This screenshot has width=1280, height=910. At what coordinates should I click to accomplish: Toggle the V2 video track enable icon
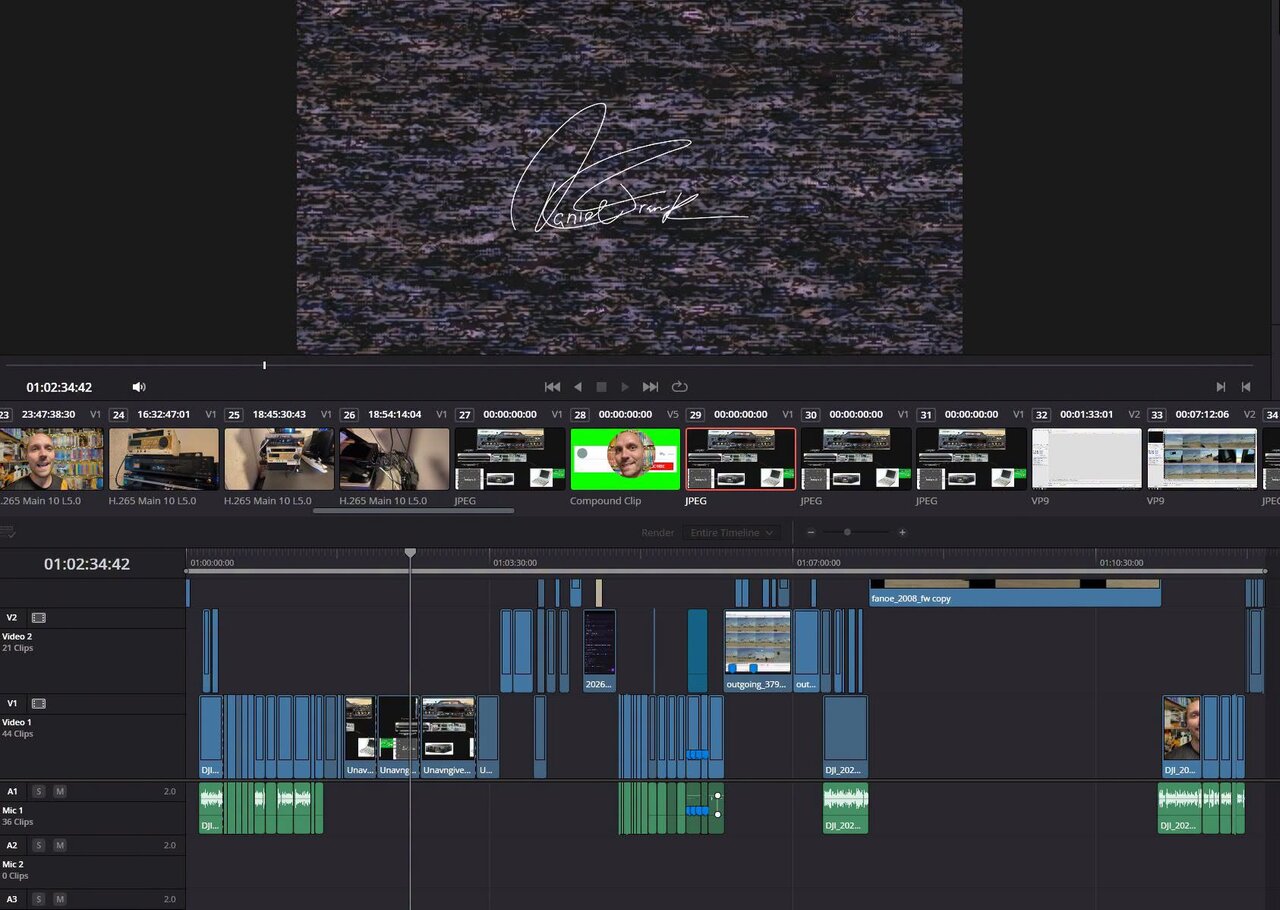39,618
